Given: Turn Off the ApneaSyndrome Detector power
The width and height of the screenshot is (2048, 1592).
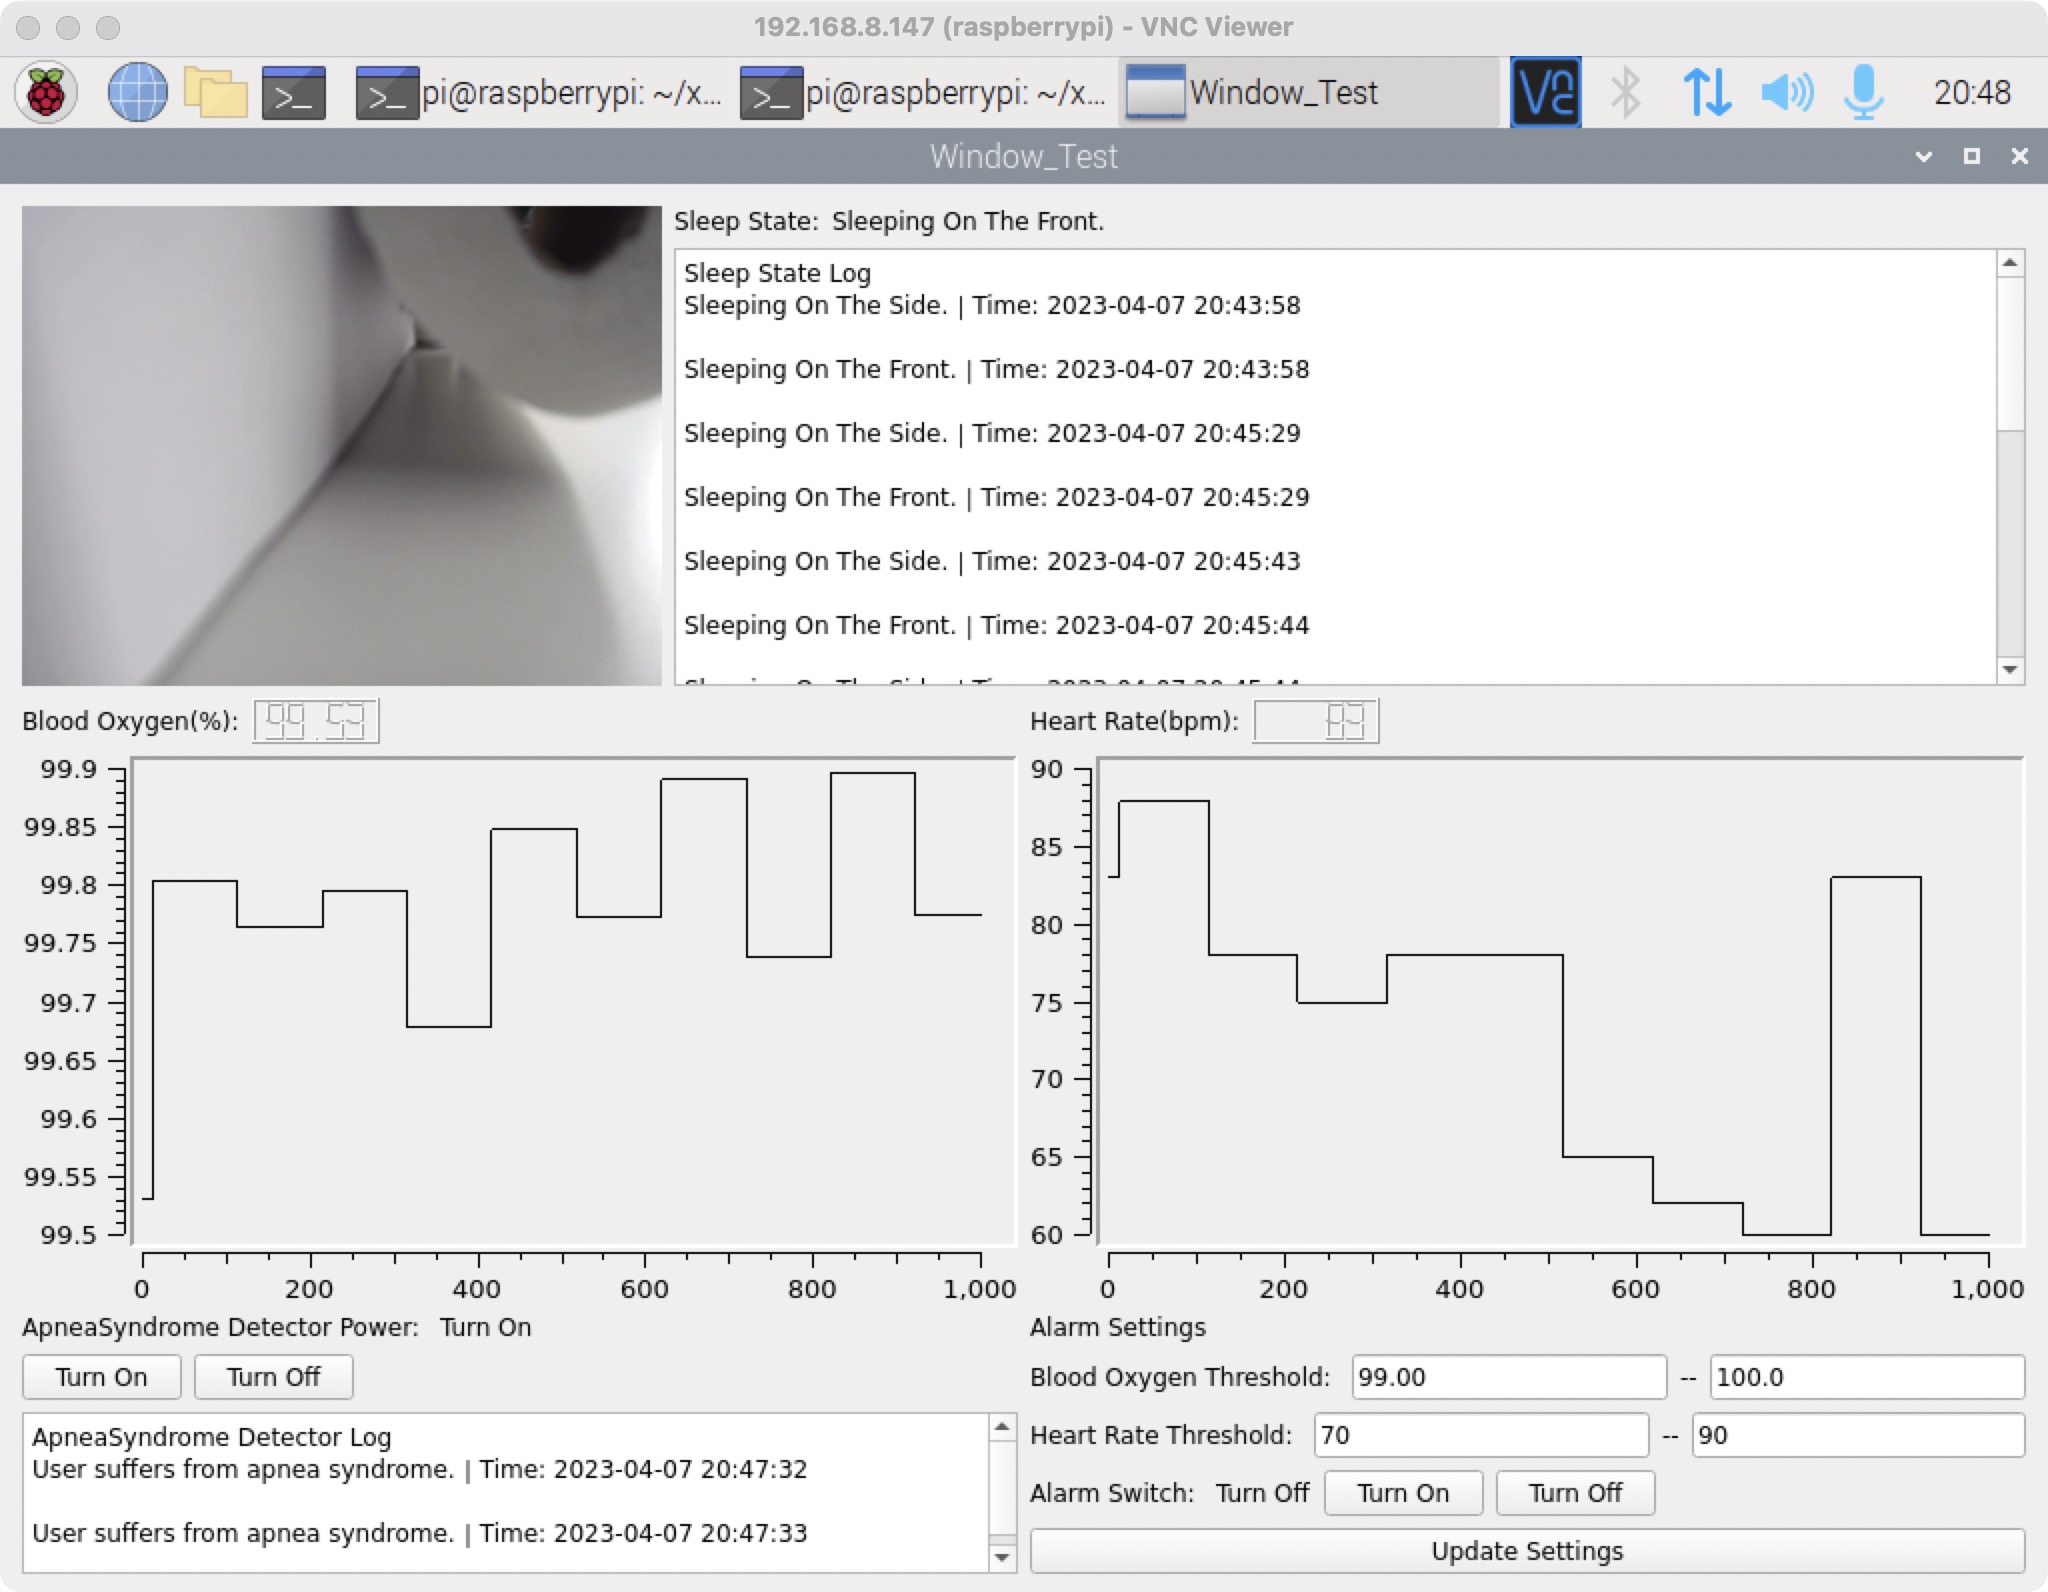Looking at the screenshot, I should [x=273, y=1377].
